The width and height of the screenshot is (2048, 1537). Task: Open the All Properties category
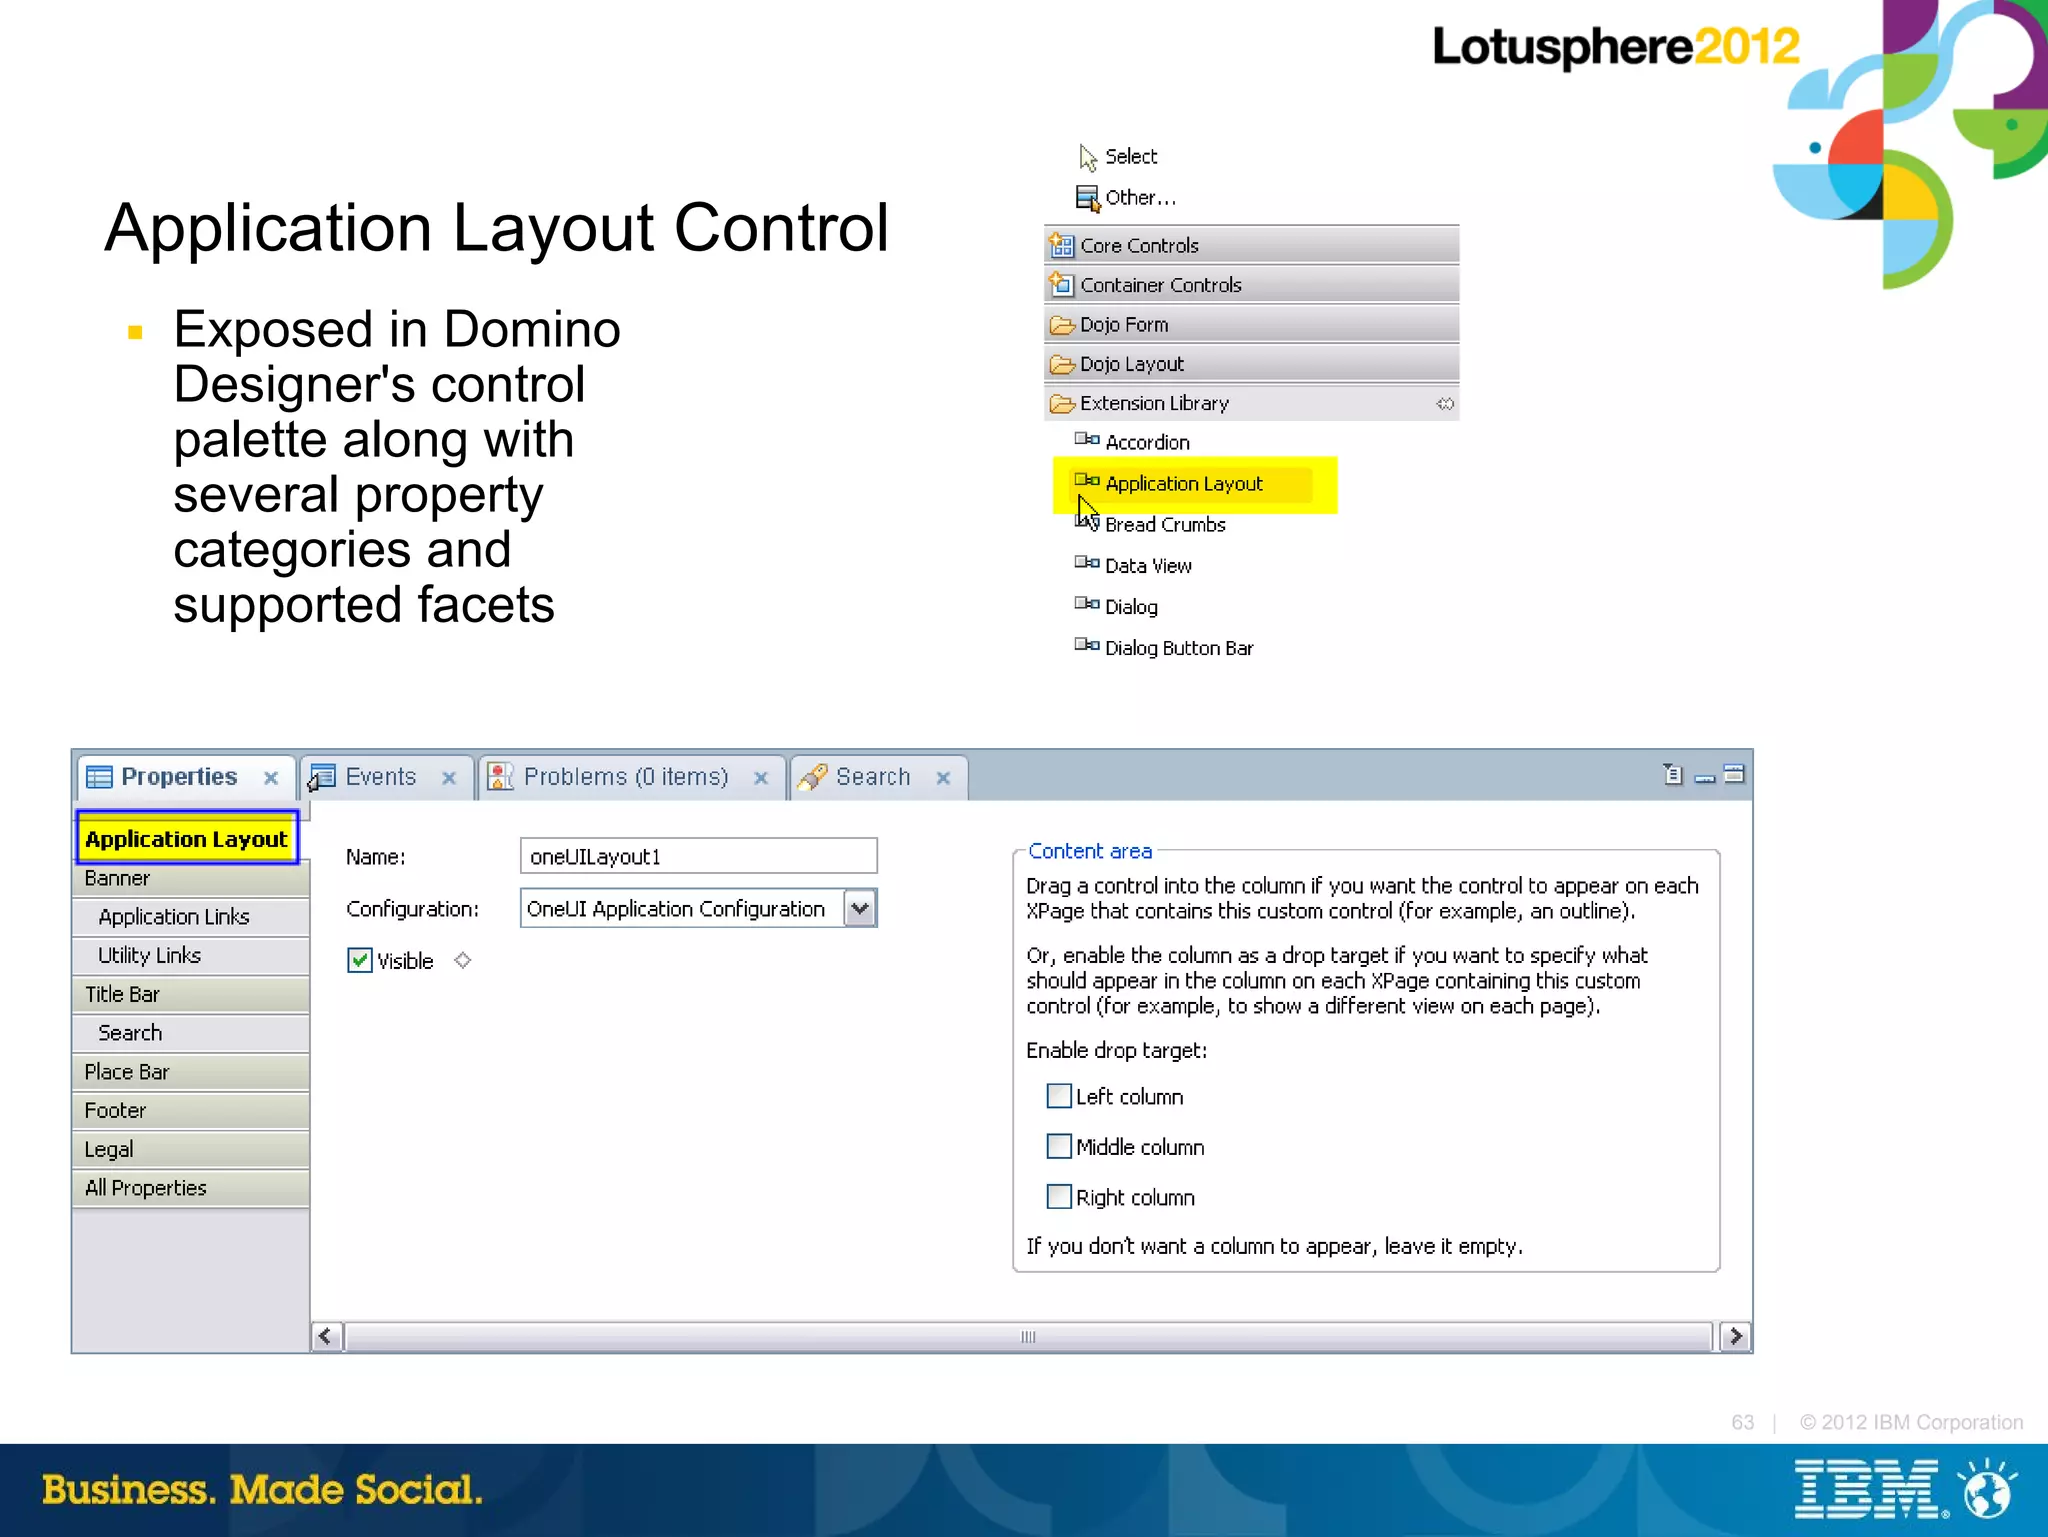(190, 1188)
